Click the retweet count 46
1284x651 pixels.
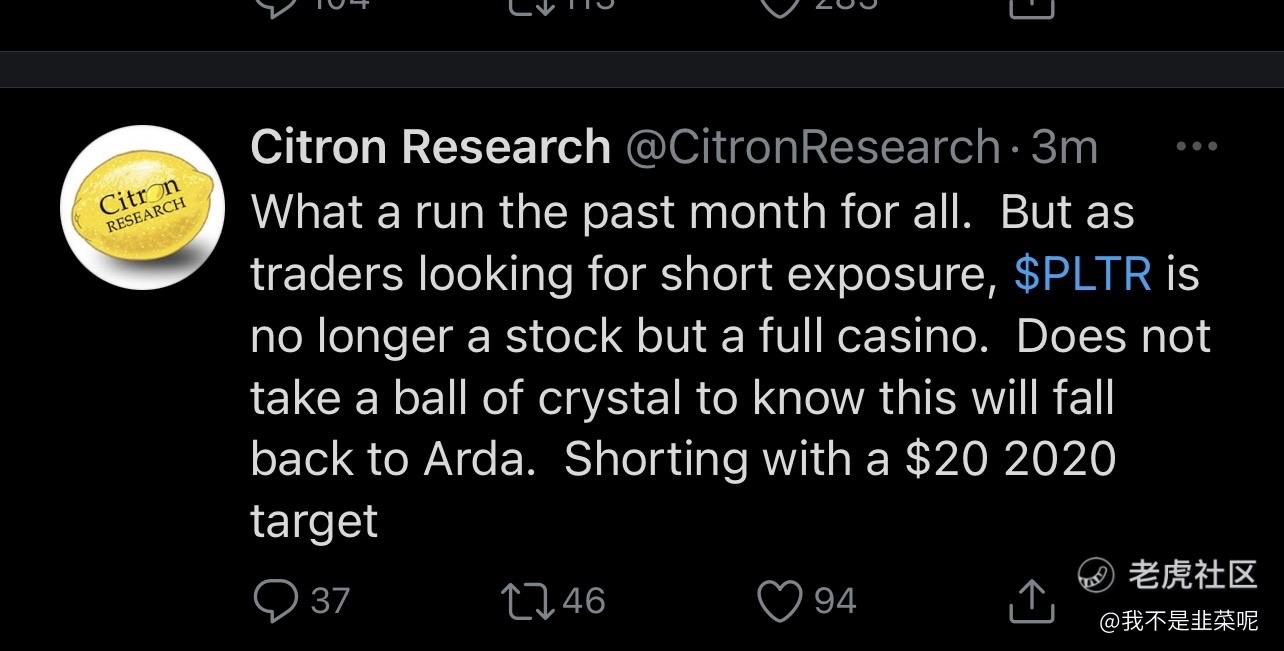pos(584,601)
